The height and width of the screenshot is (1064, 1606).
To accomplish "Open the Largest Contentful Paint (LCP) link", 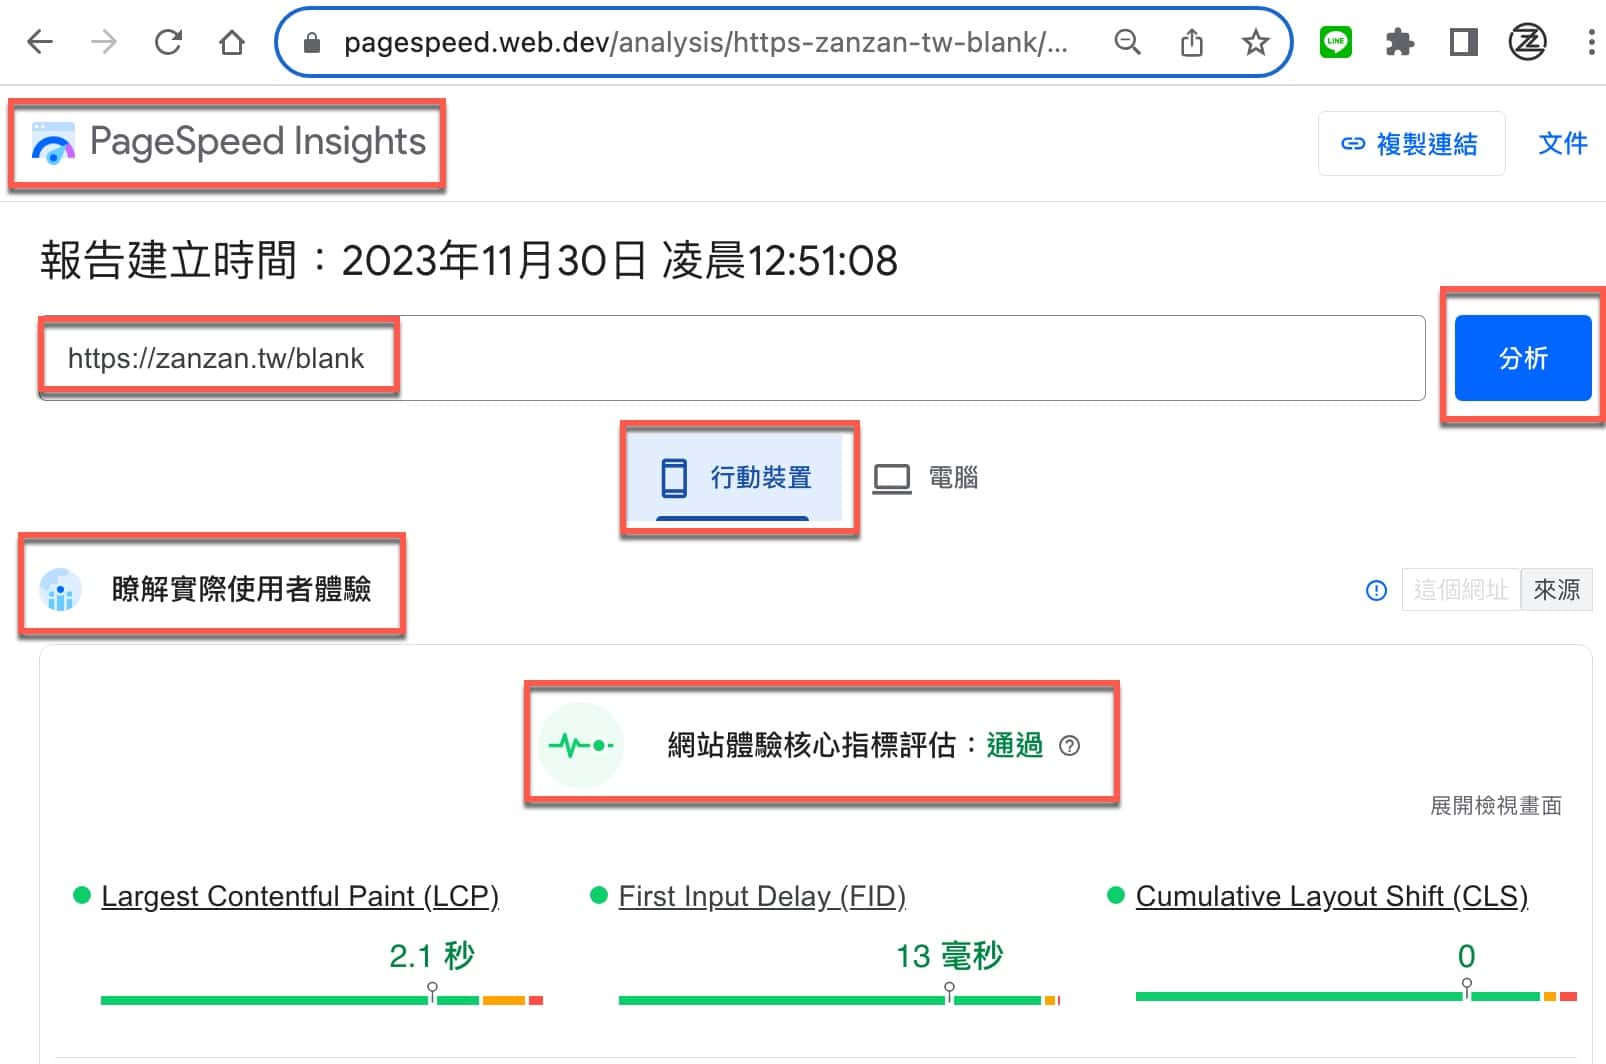I will pos(300,896).
